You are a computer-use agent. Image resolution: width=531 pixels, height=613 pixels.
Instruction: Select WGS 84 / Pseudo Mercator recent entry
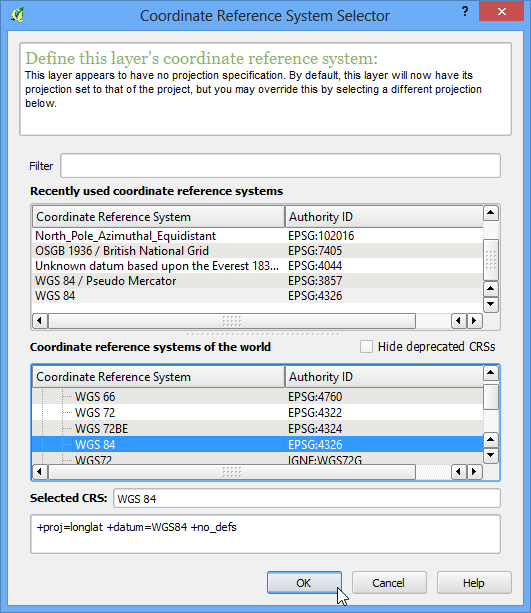click(257, 281)
